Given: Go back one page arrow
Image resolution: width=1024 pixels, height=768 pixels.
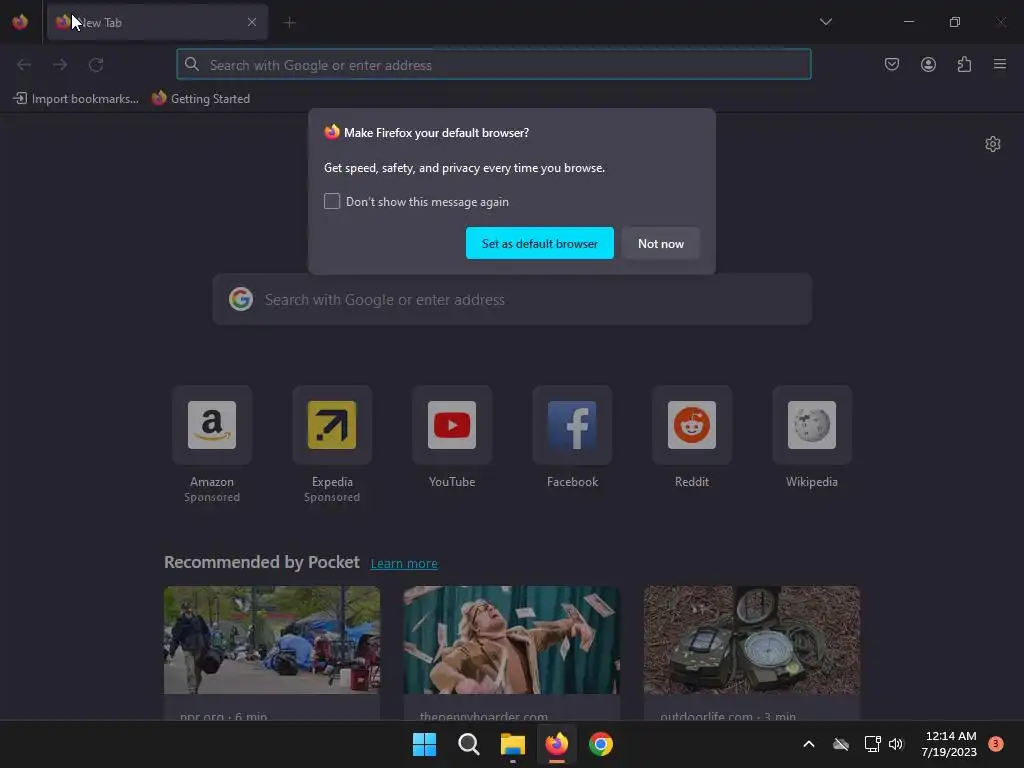Looking at the screenshot, I should (24, 65).
